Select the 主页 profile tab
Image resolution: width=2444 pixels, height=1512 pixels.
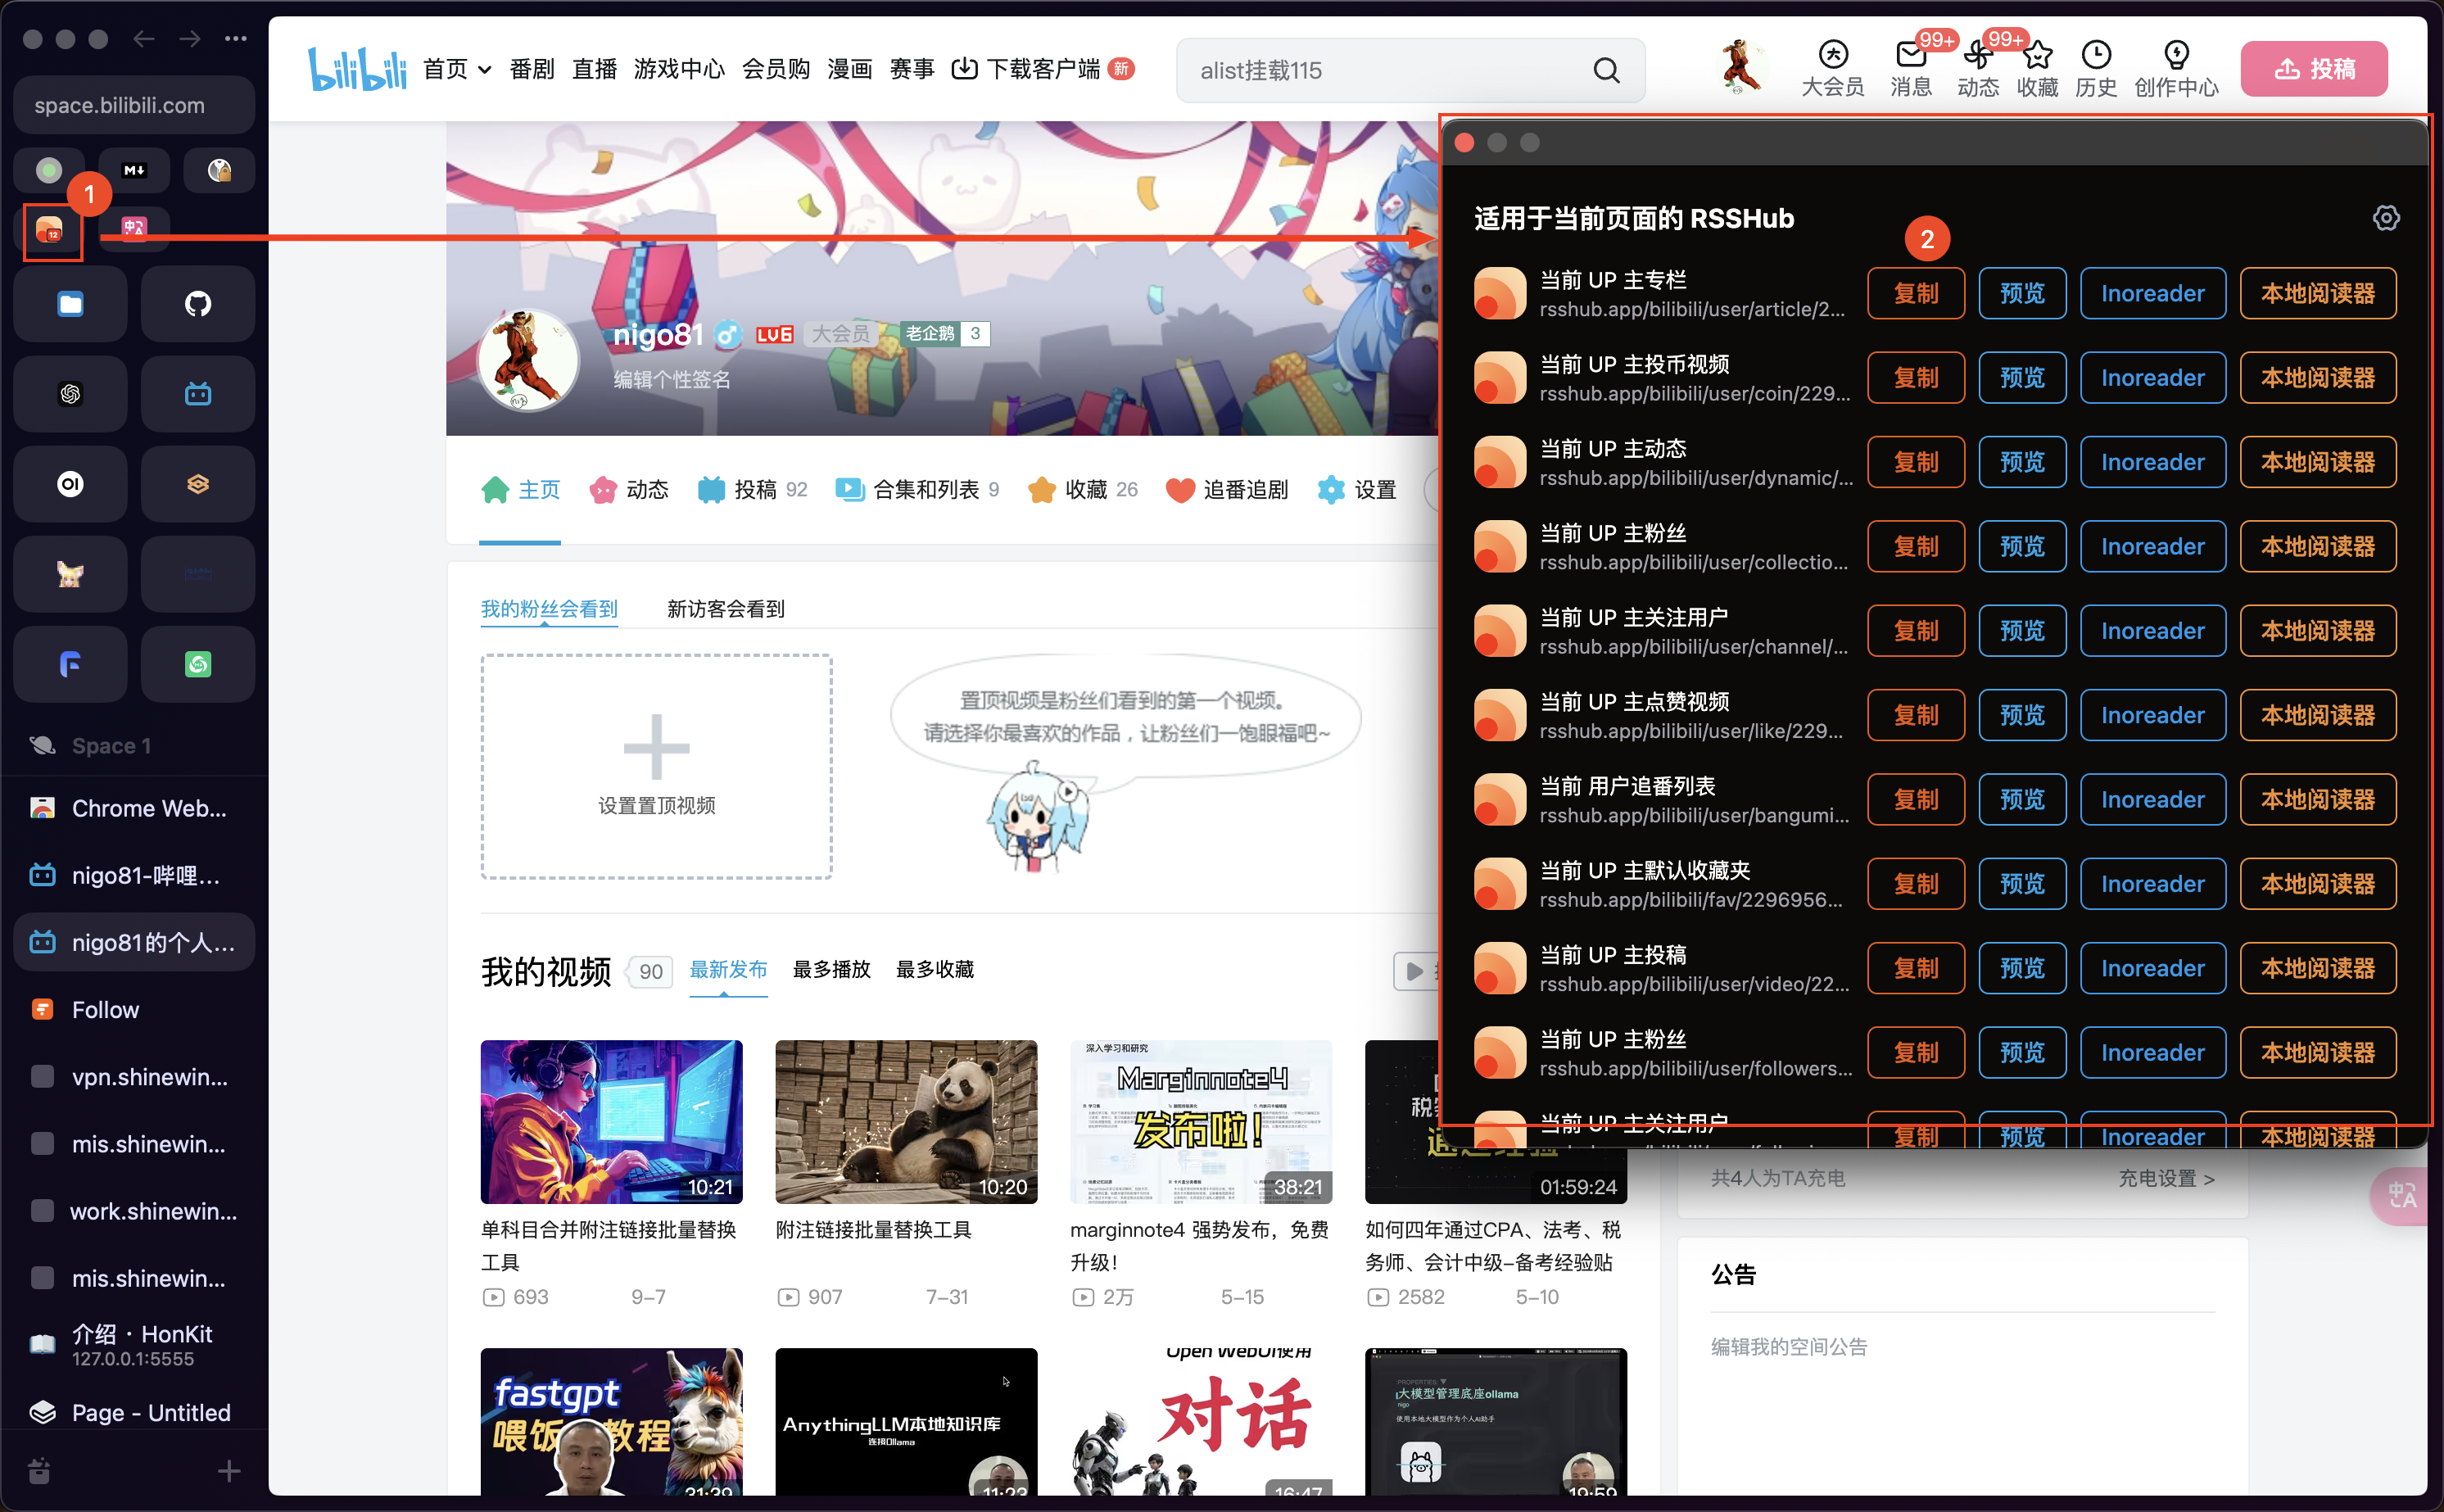coord(520,489)
